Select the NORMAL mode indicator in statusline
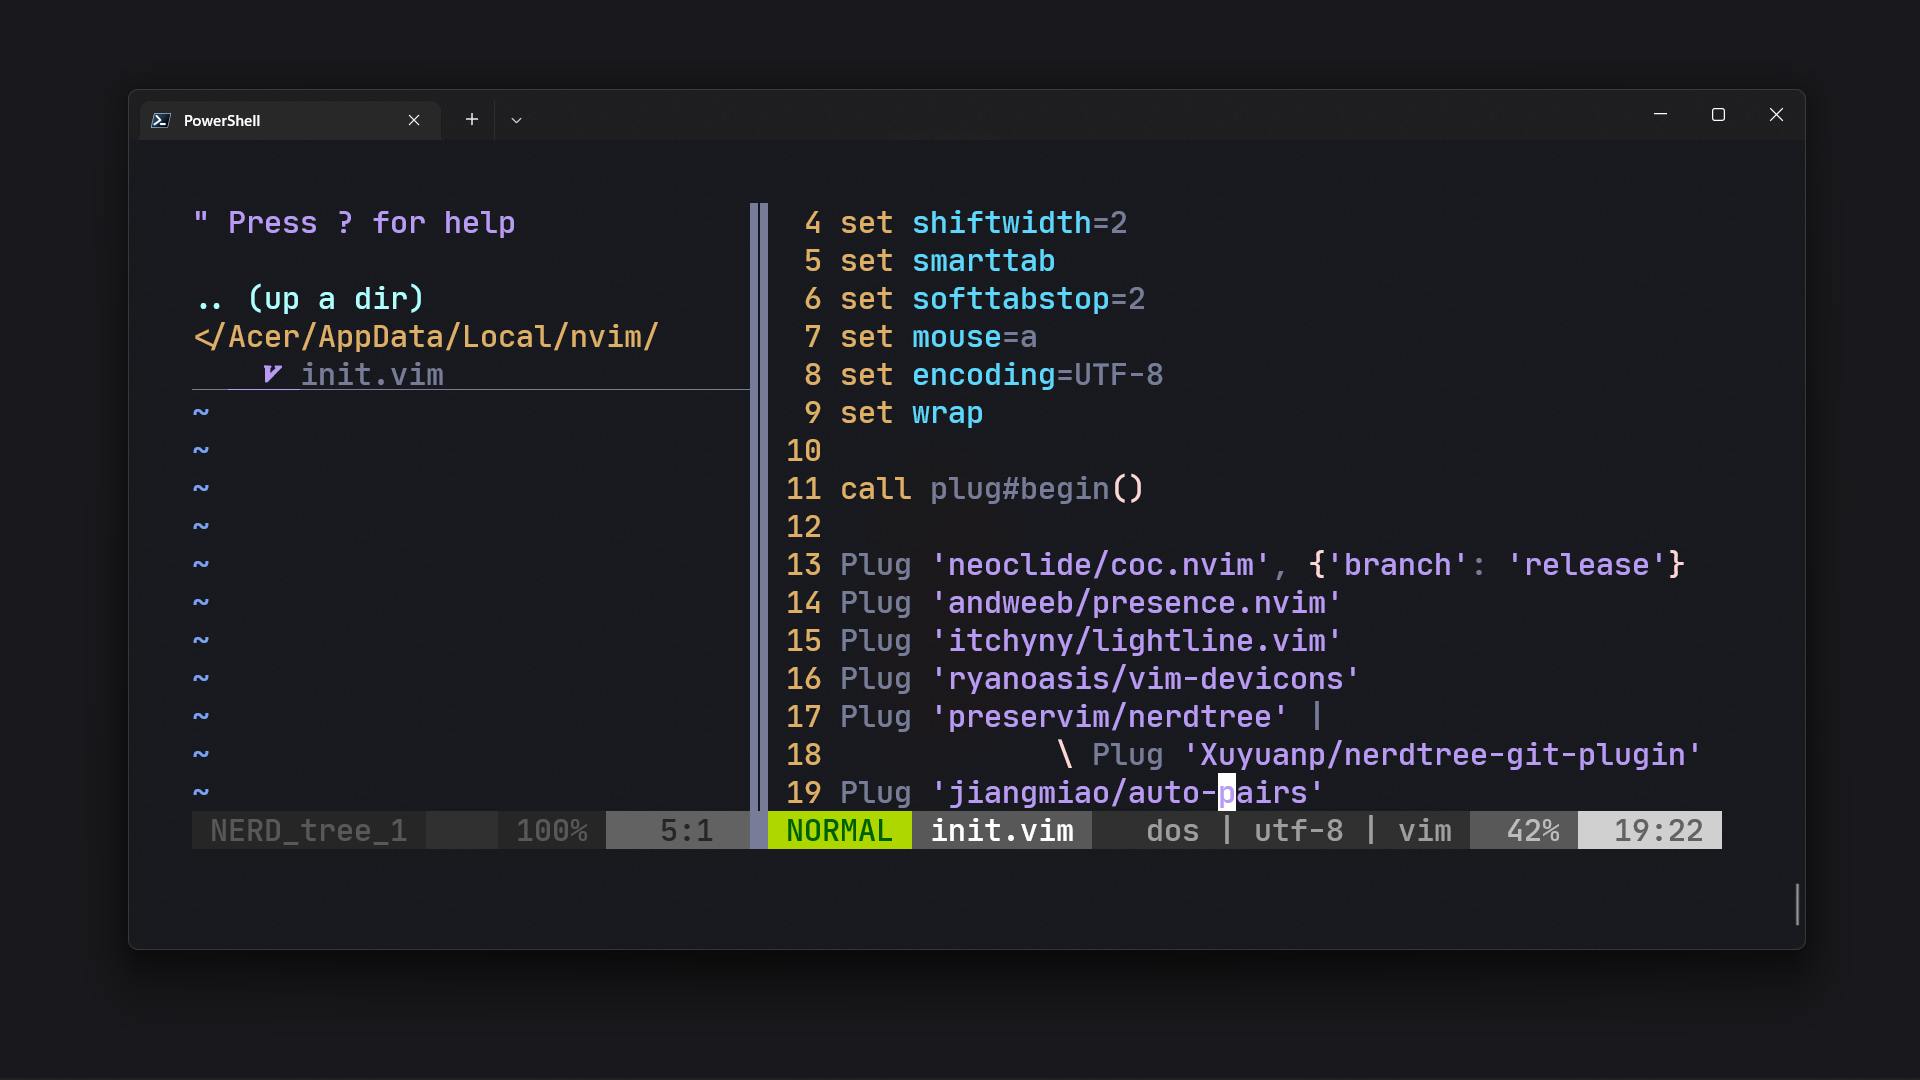Image resolution: width=1920 pixels, height=1080 pixels. 838,830
